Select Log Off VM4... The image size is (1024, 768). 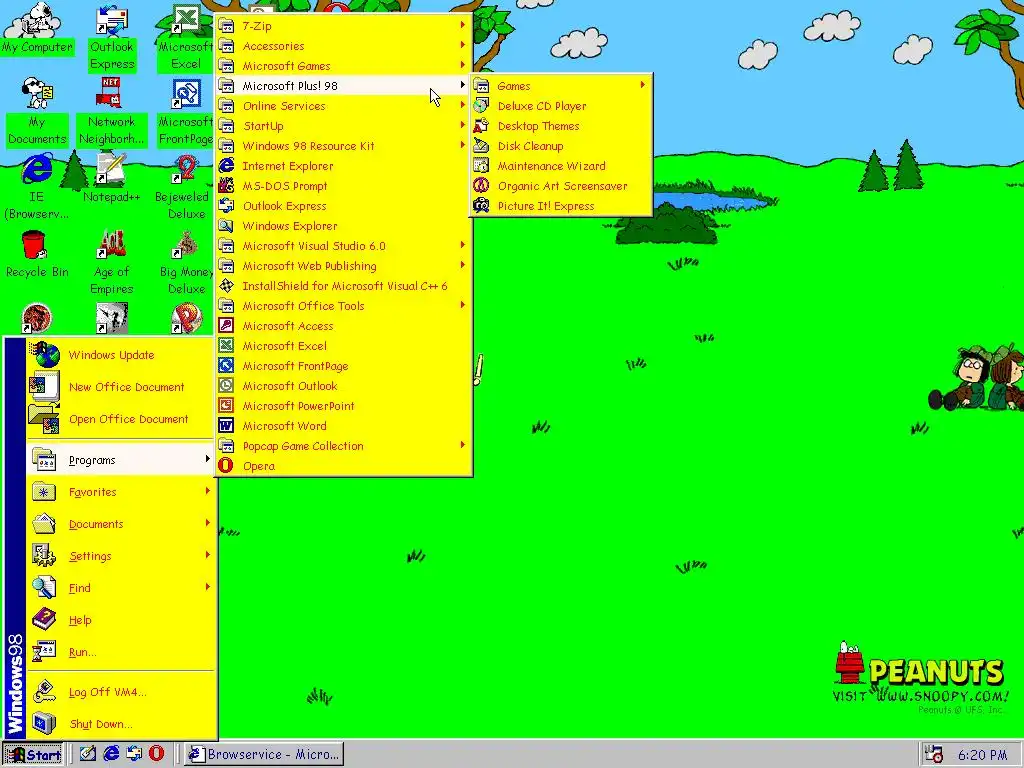(120, 692)
